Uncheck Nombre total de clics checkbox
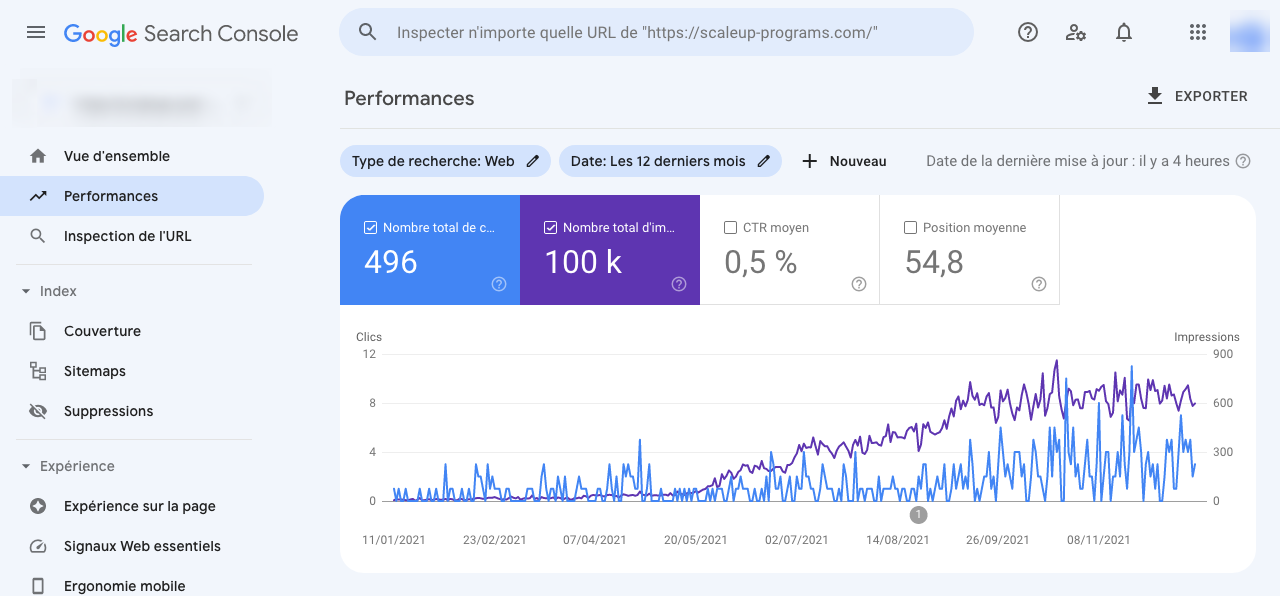 [371, 228]
